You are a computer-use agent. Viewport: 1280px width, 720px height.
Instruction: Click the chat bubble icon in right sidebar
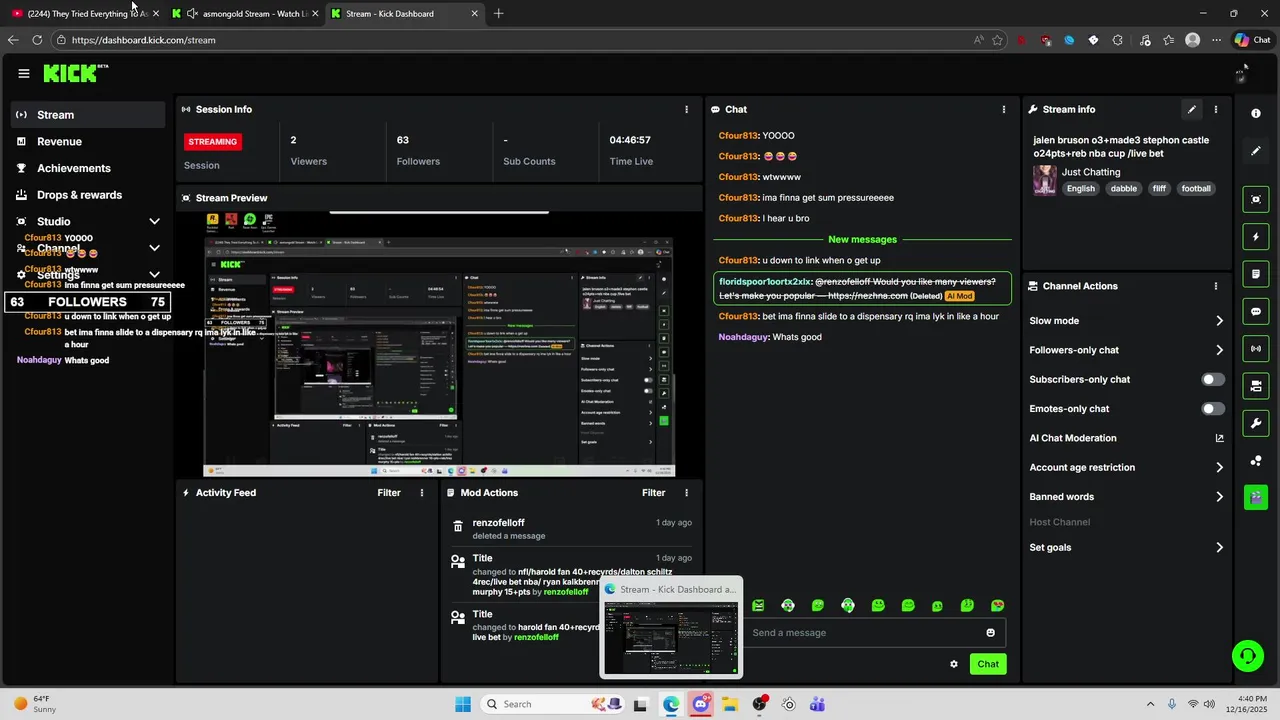coord(1256,311)
